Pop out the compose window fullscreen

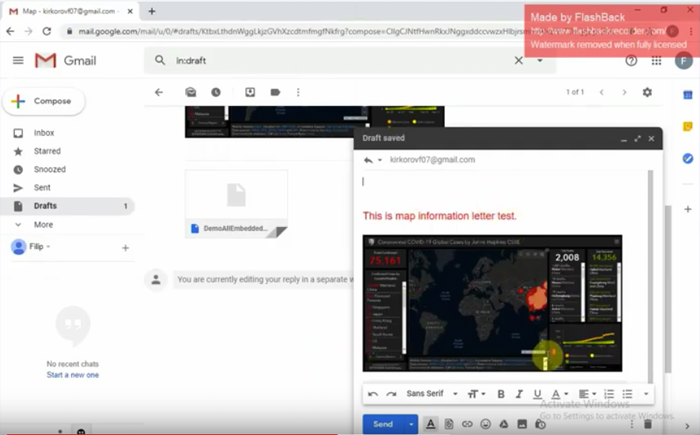pos(638,138)
